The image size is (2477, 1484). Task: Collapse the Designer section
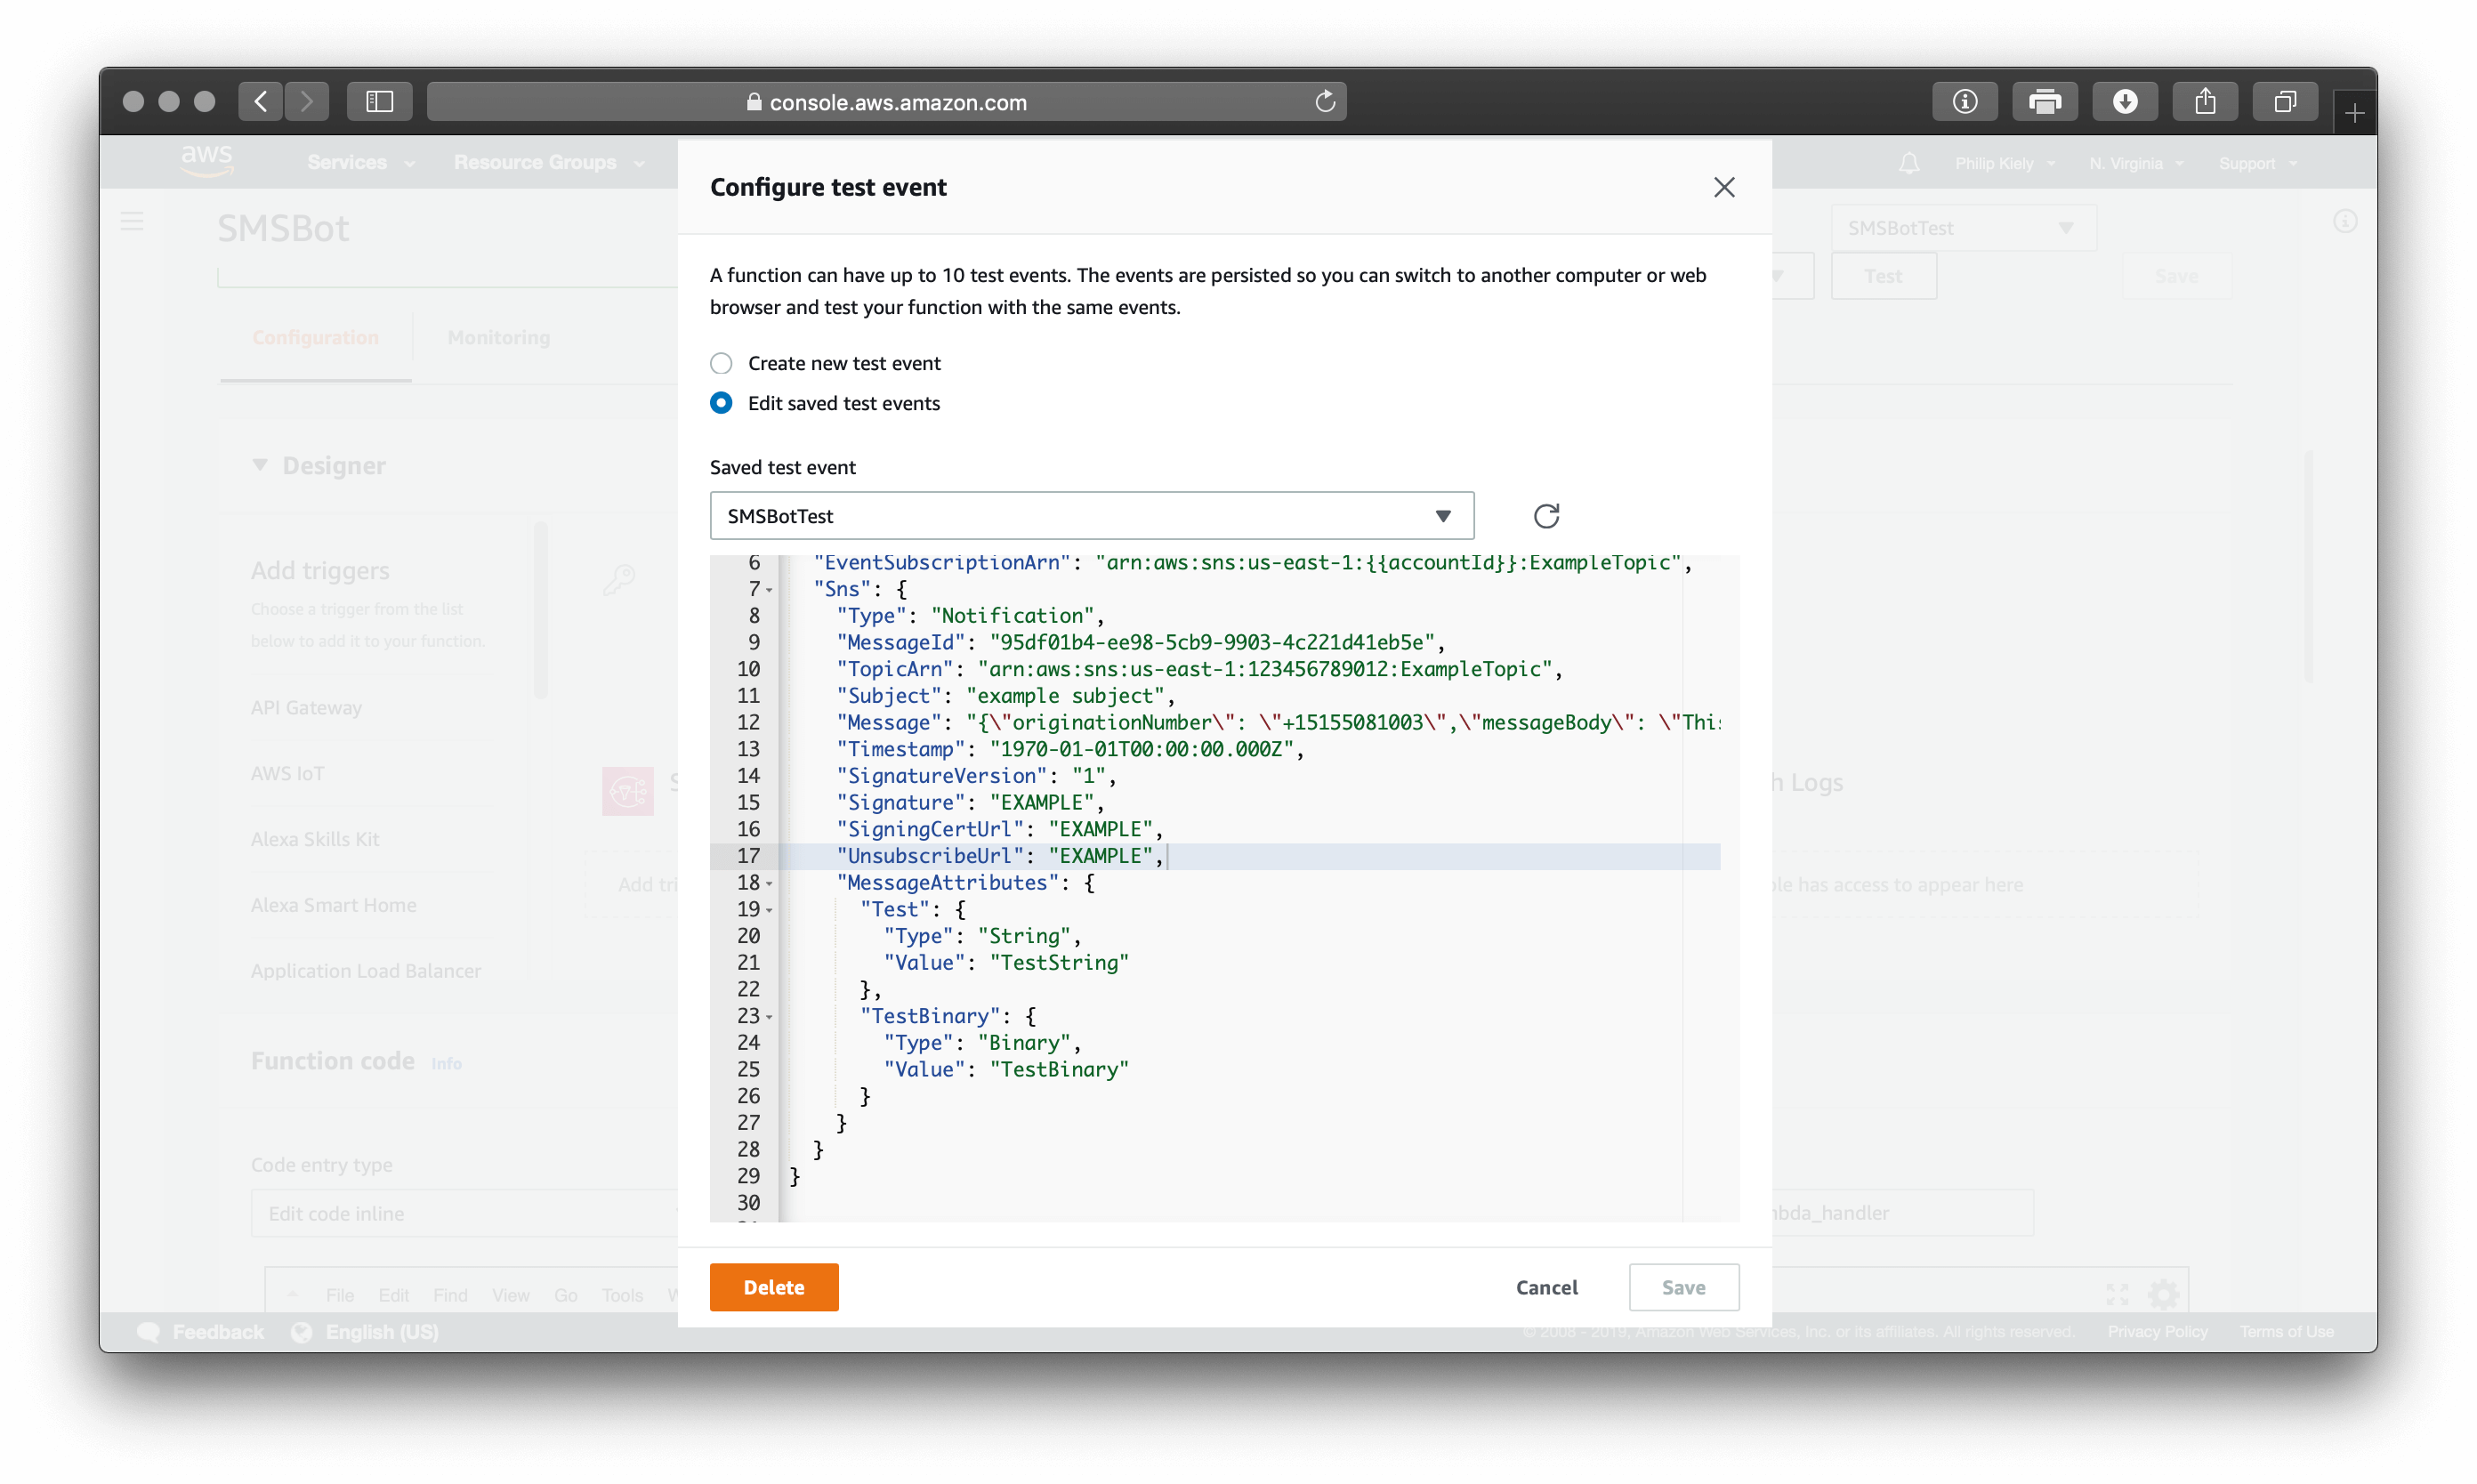(260, 465)
